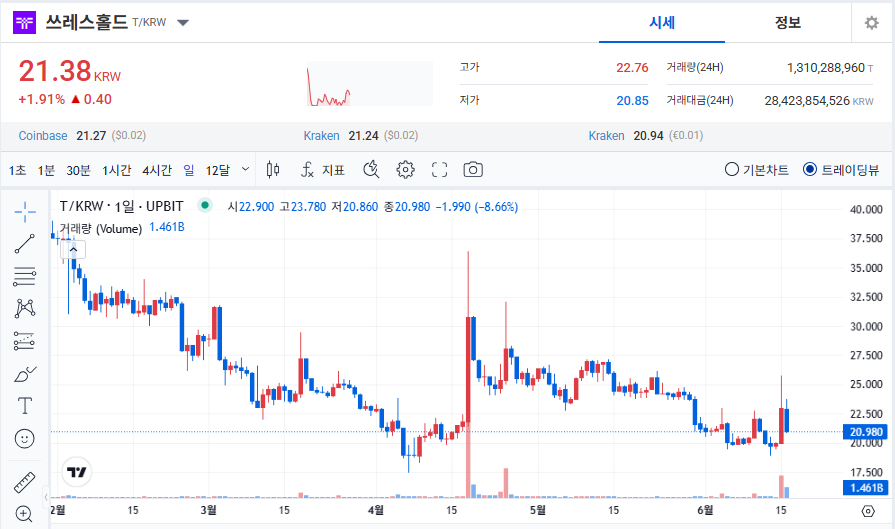Click the 지표 indicators label
Image resolution: width=895 pixels, height=529 pixels.
333,170
